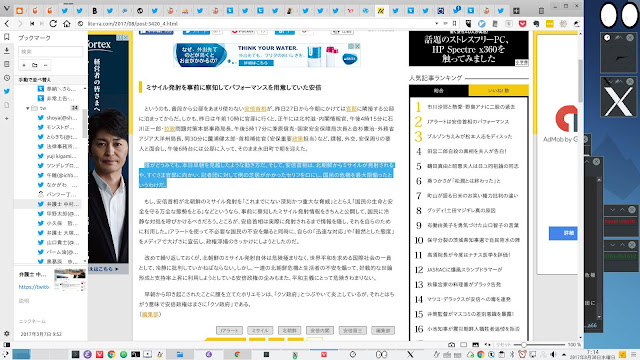Click blue 詳細 button in AdMob ad
The height and width of the screenshot is (360, 640).
pos(563,233)
